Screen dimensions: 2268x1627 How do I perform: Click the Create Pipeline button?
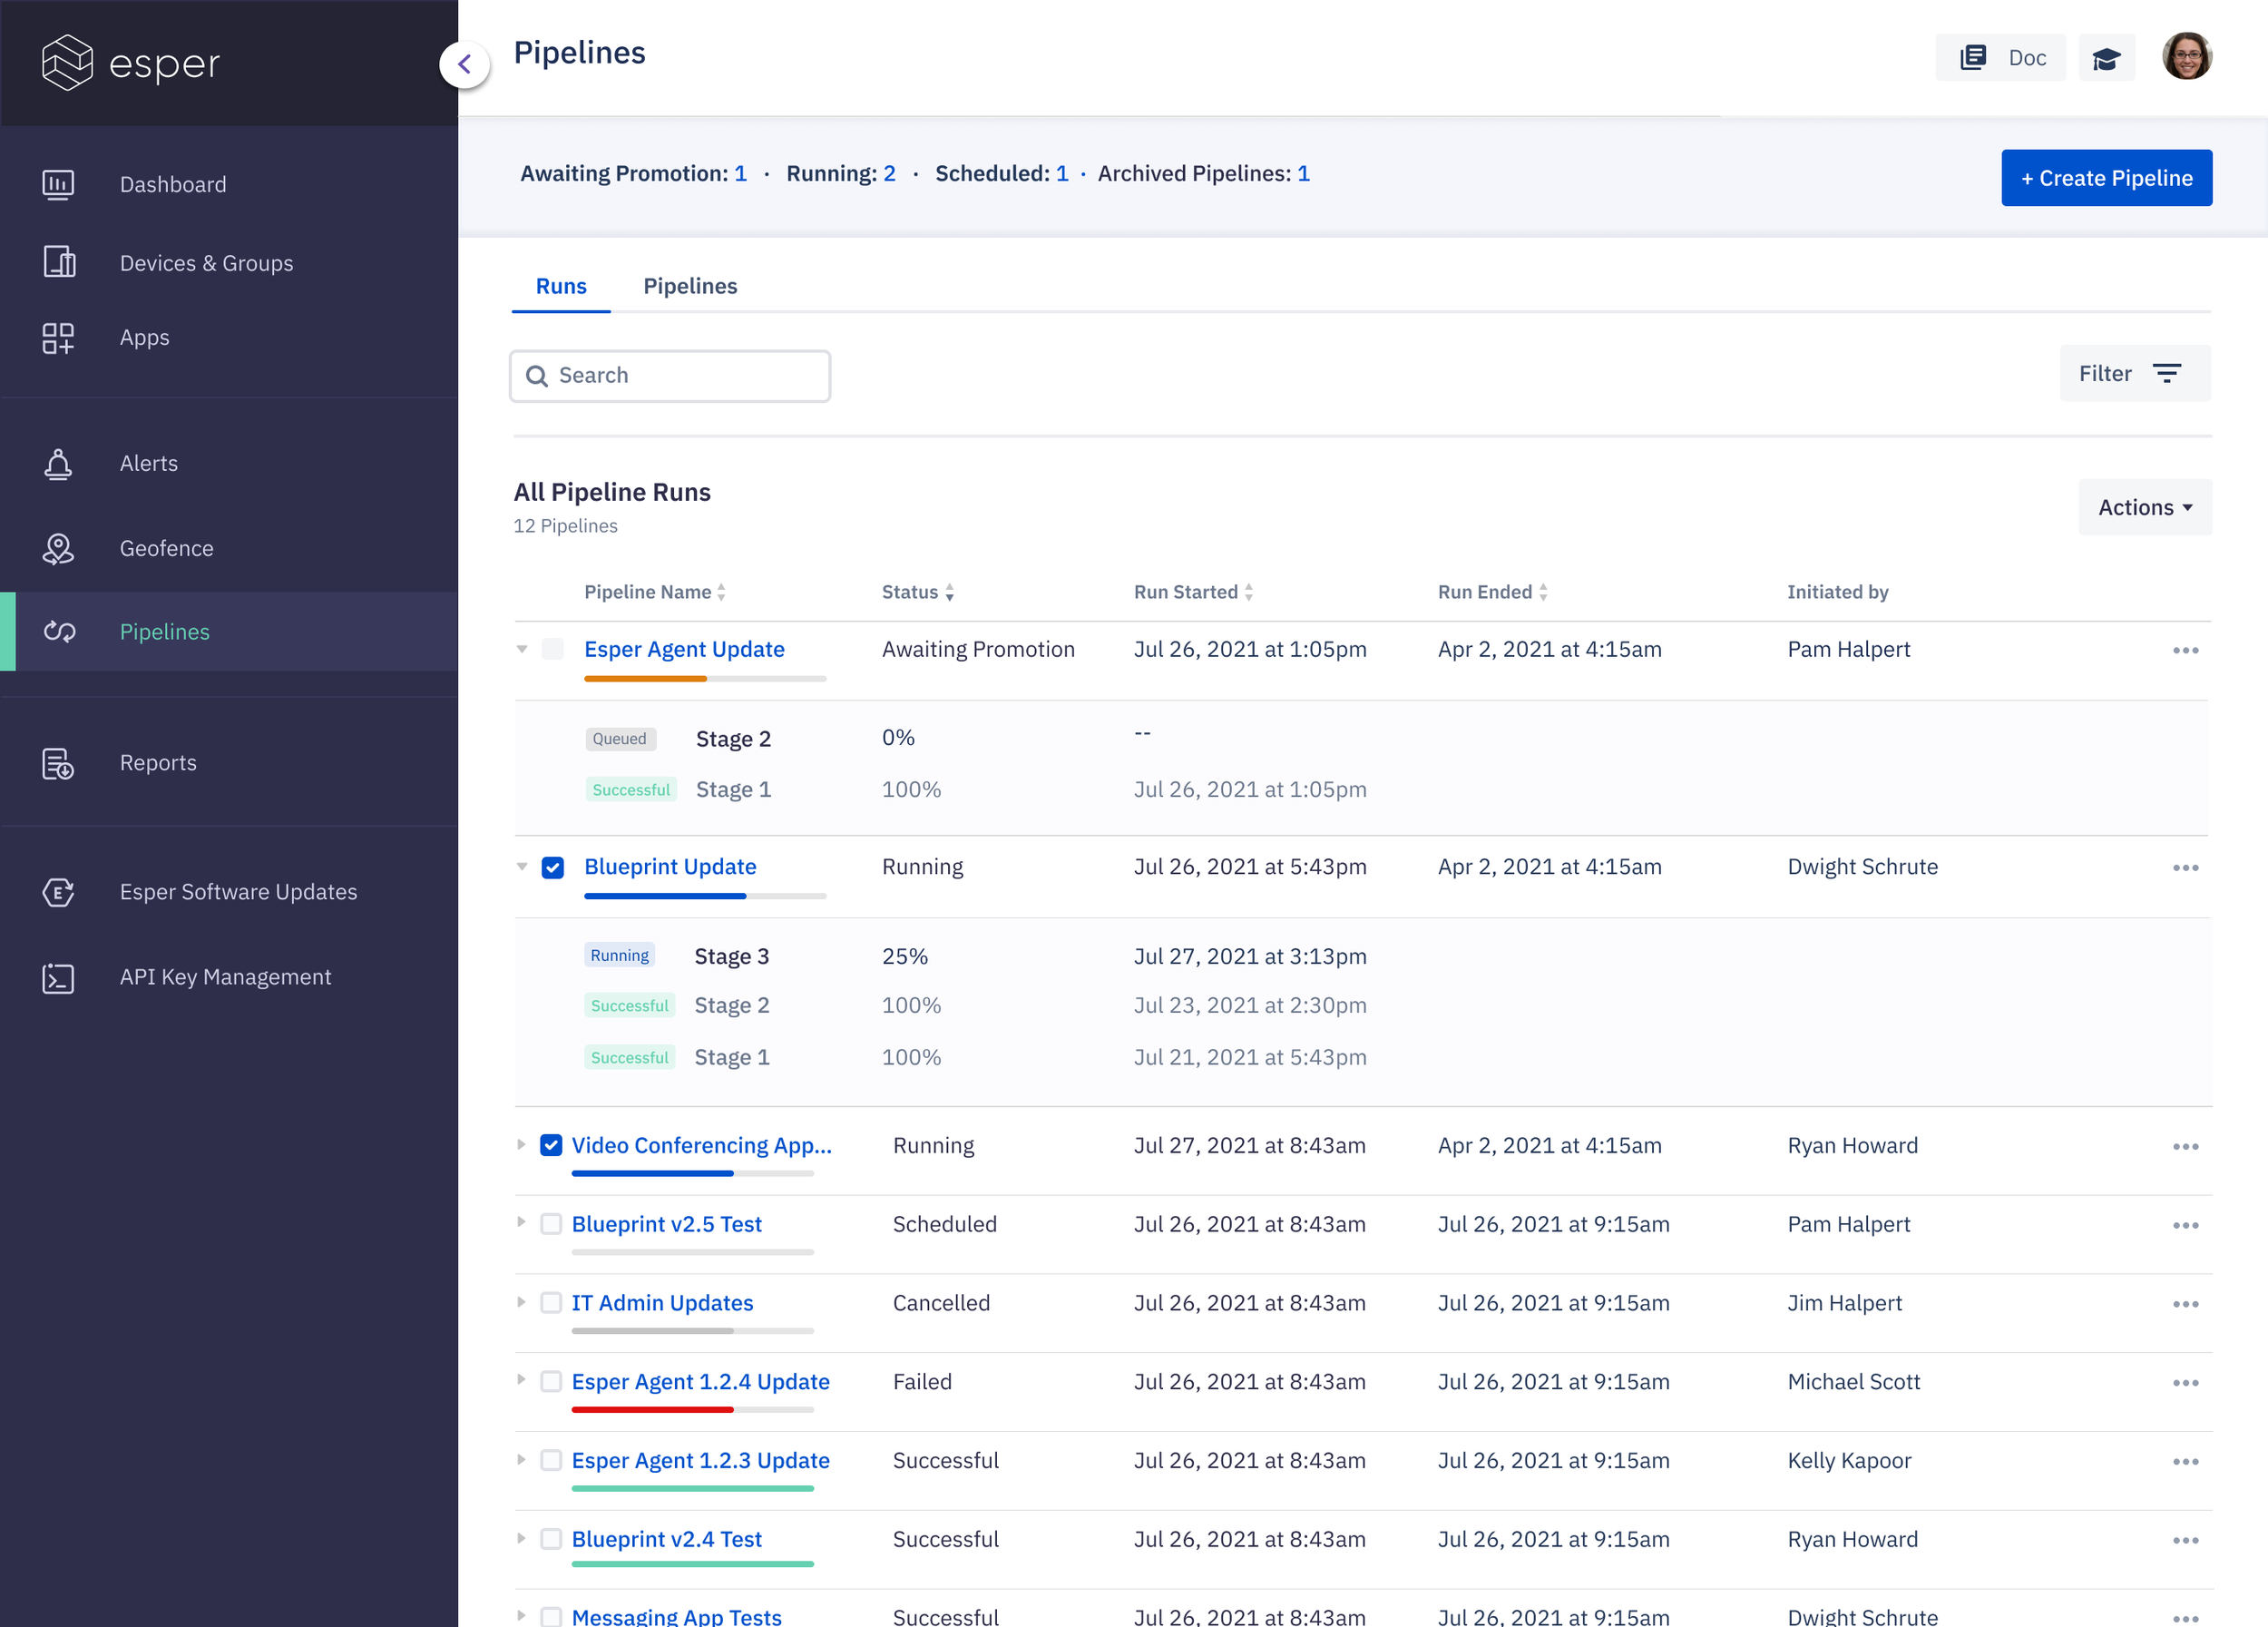(2105, 178)
